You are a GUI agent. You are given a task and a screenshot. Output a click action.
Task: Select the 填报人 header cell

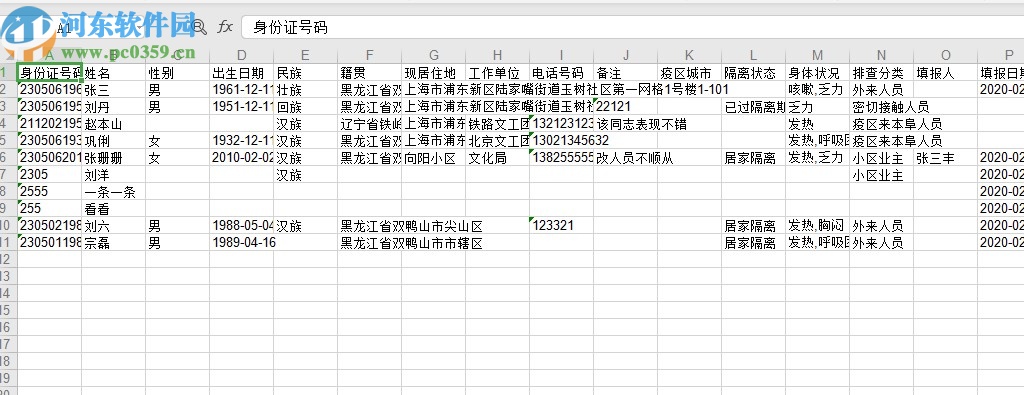click(946, 72)
